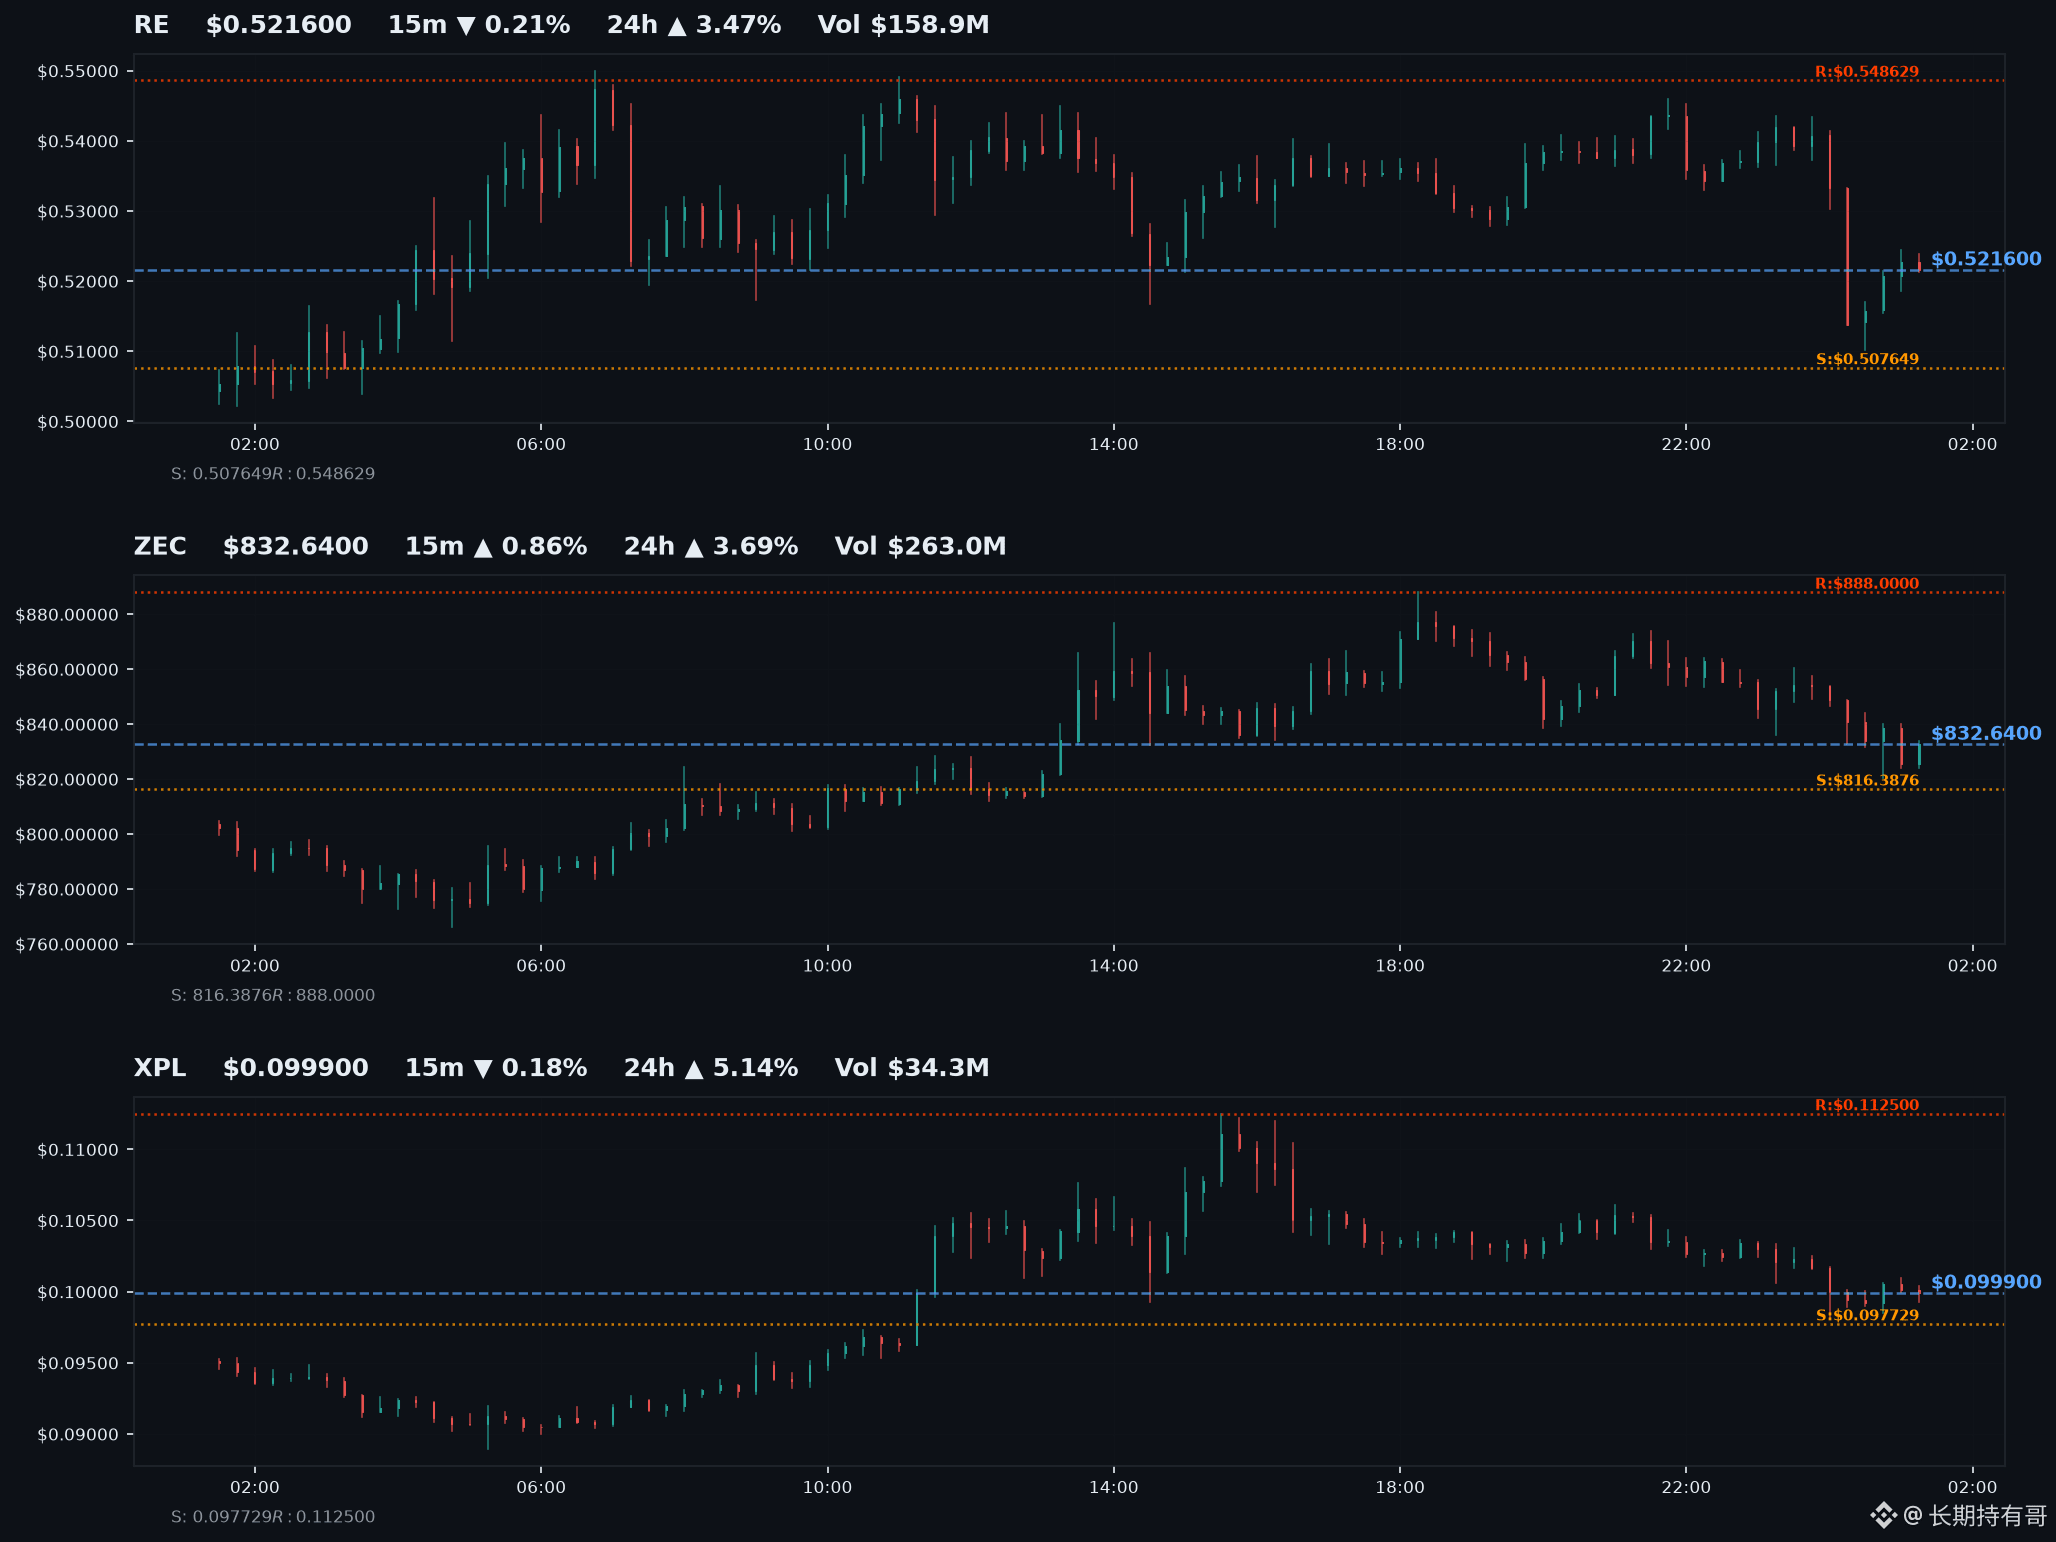The image size is (2056, 1542).
Task: Click RE 15m change 0.21%
Action: (479, 25)
